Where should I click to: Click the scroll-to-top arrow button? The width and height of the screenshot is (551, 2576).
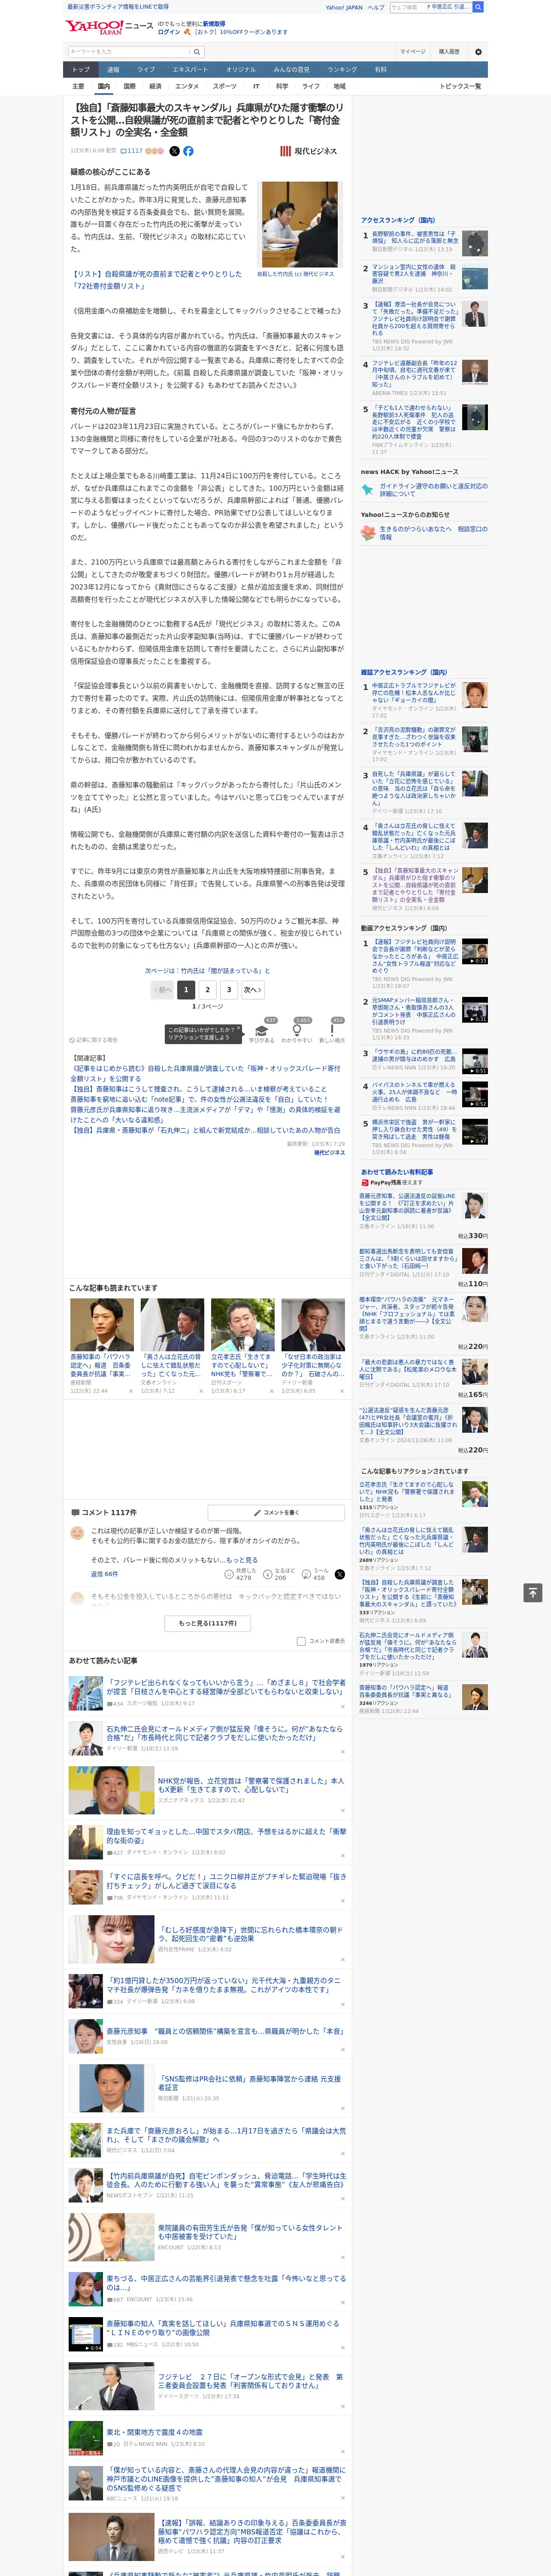[532, 1592]
